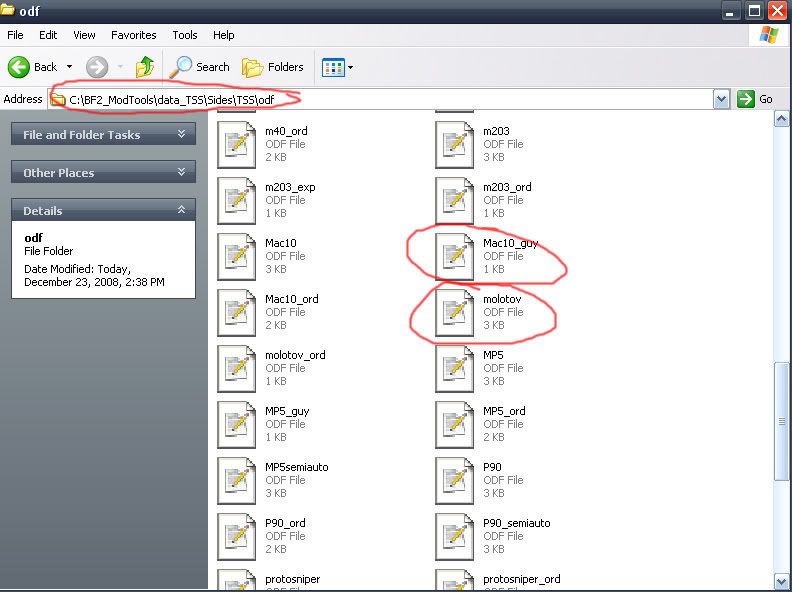Select the P90_ord file icon

(x=236, y=537)
